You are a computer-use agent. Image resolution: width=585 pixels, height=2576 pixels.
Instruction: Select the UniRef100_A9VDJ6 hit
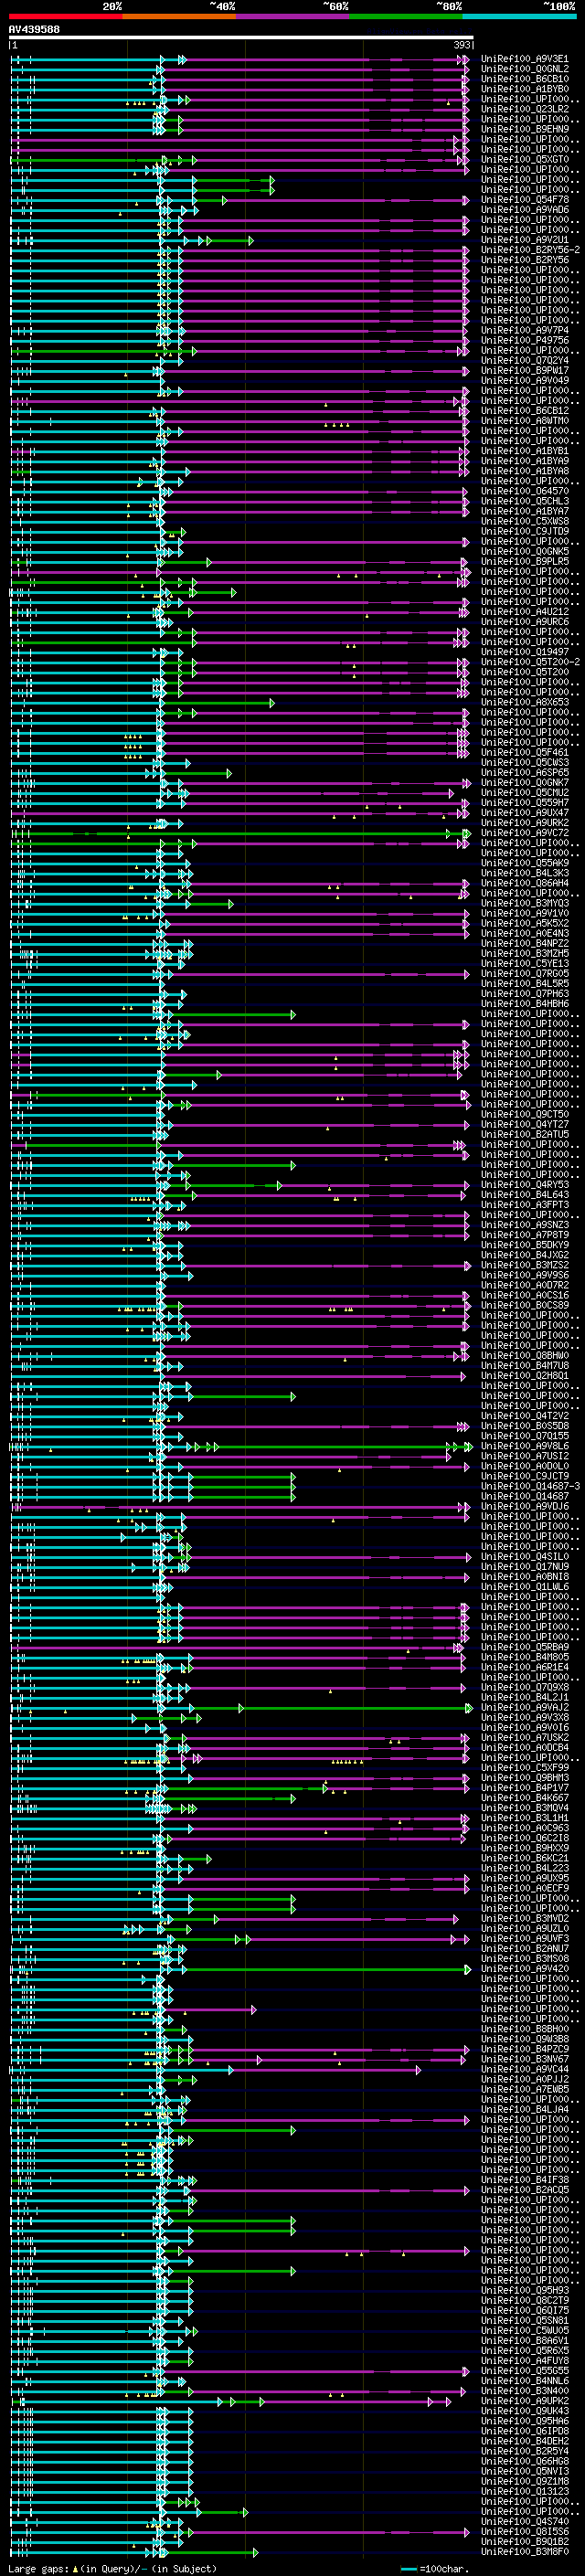[524, 1506]
